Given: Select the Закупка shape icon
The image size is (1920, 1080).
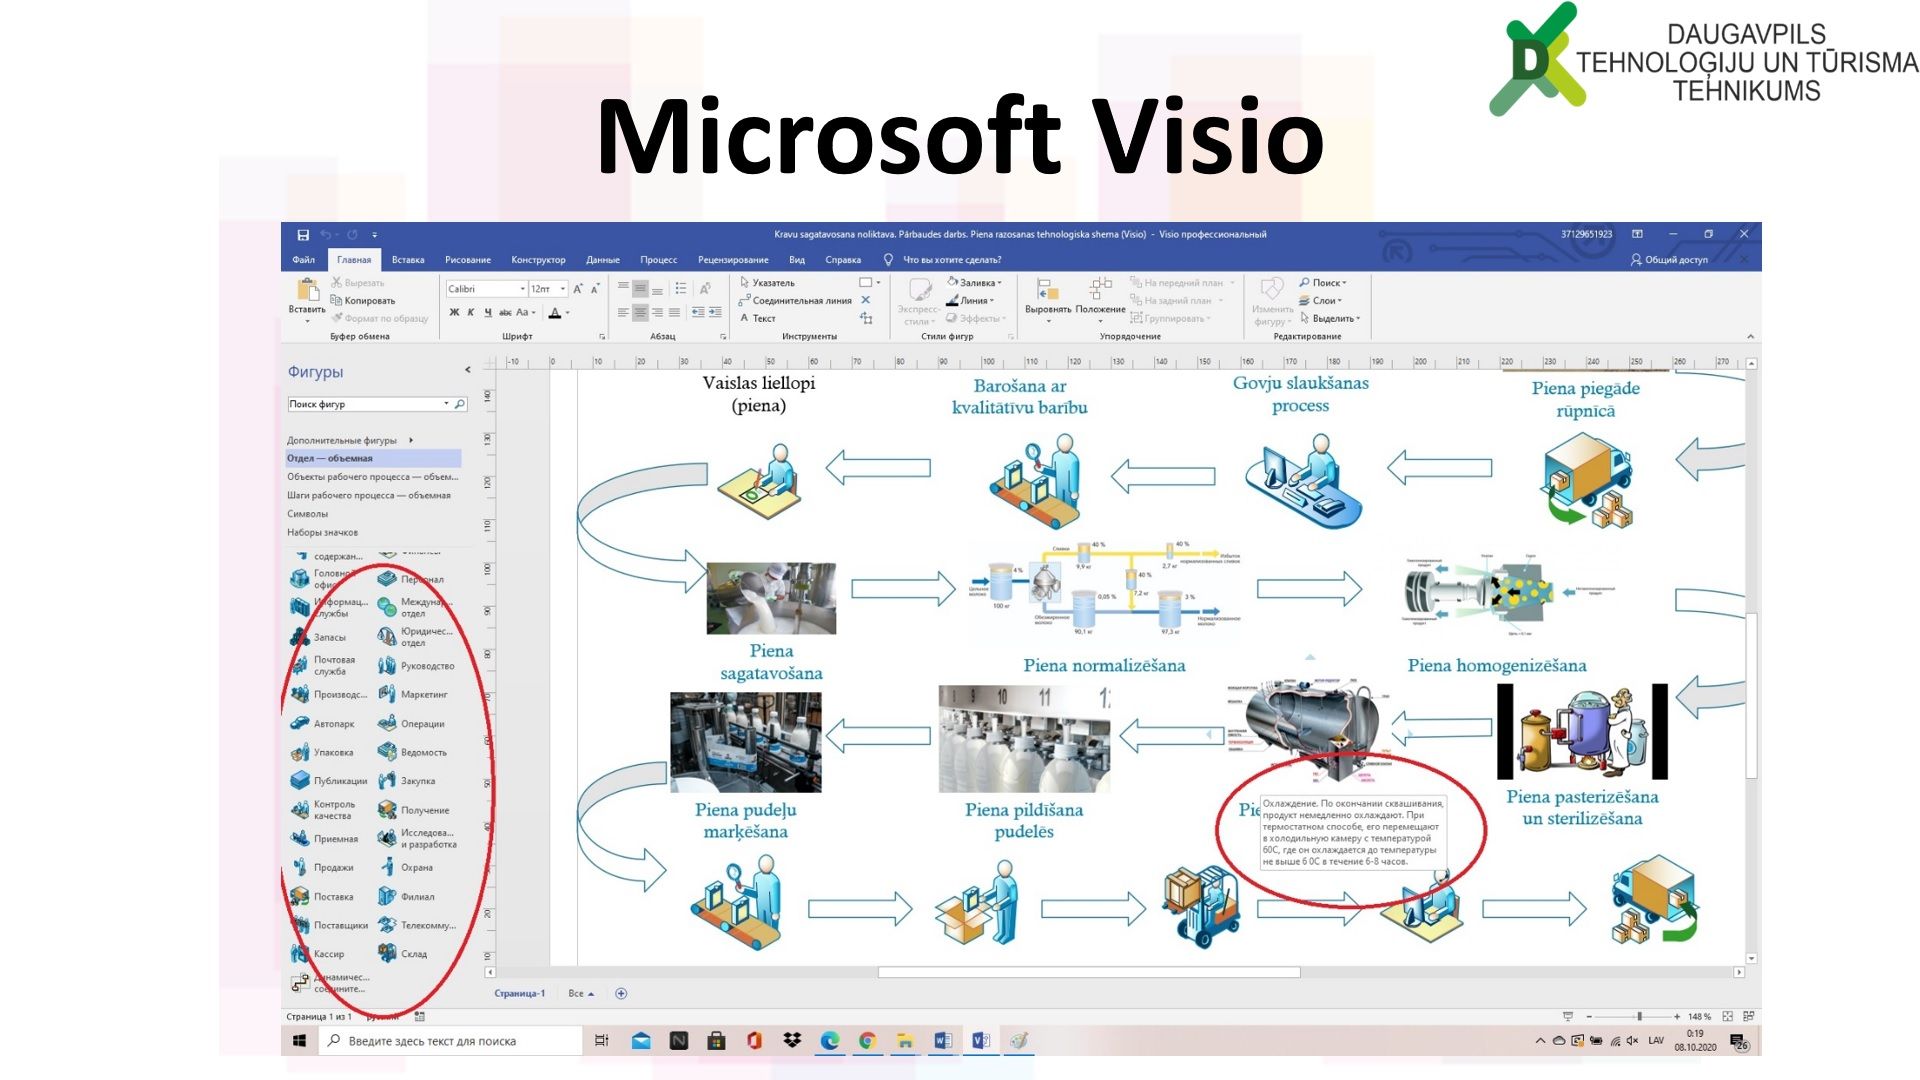Looking at the screenshot, I should coord(387,781).
